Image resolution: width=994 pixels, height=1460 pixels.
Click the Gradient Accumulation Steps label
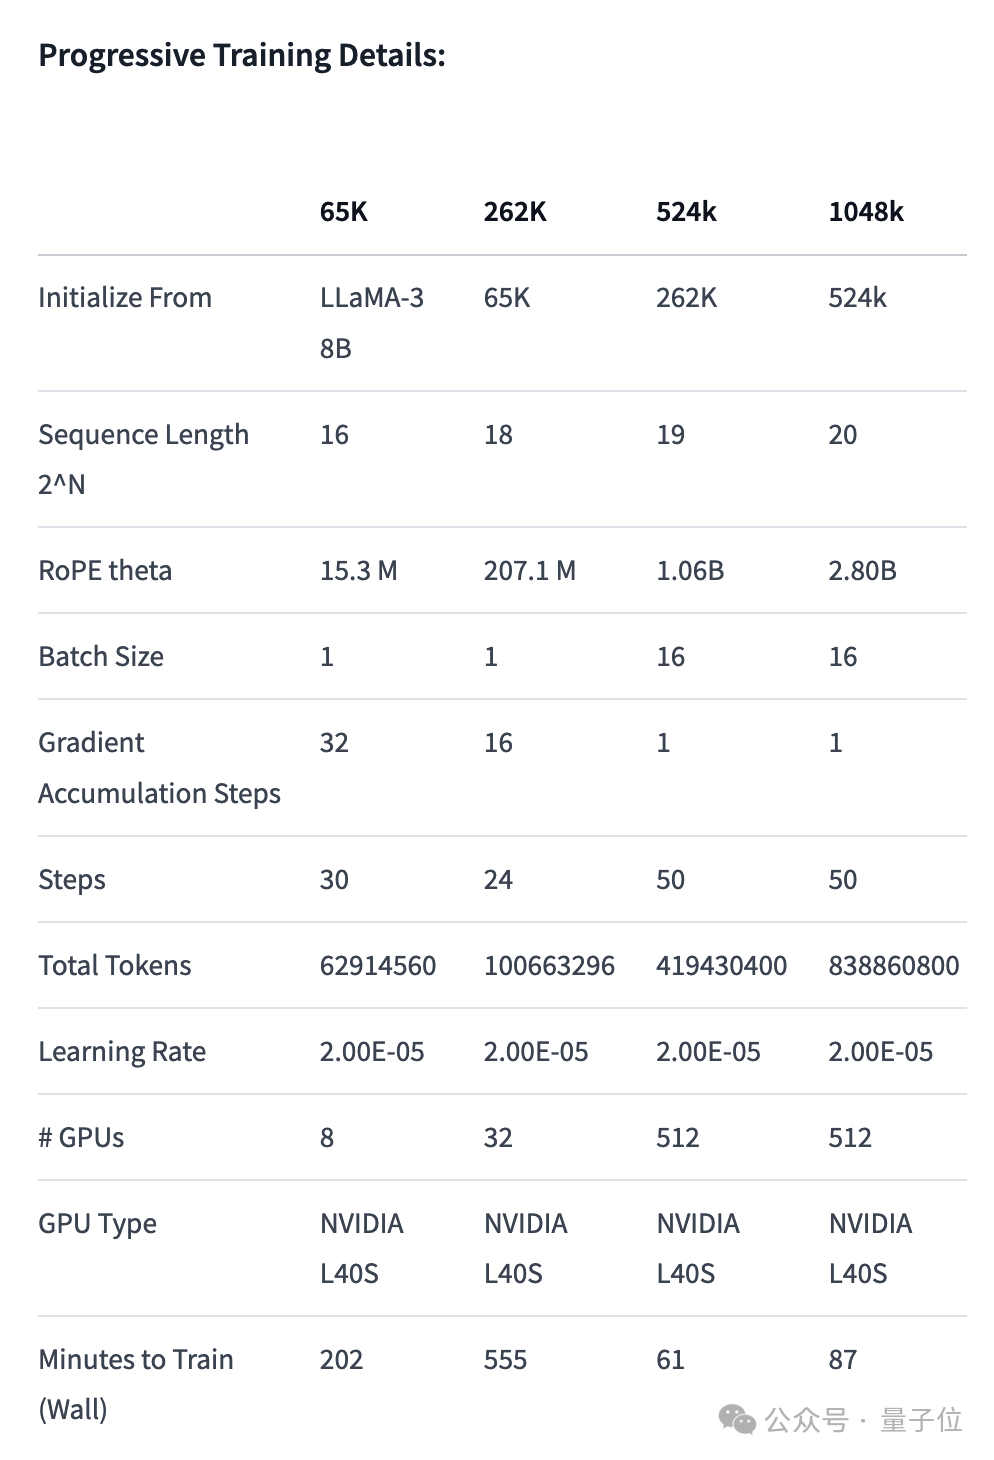[159, 767]
